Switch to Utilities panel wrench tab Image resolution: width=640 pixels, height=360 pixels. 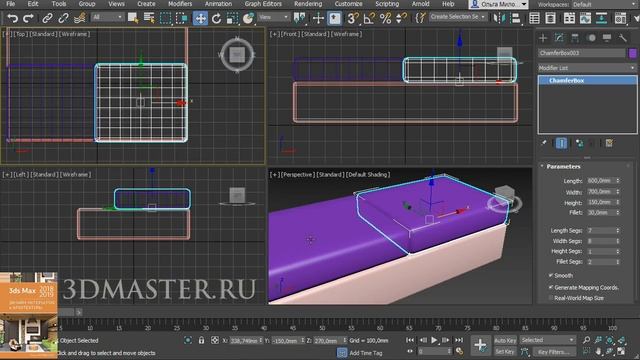pyautogui.click(x=623, y=38)
